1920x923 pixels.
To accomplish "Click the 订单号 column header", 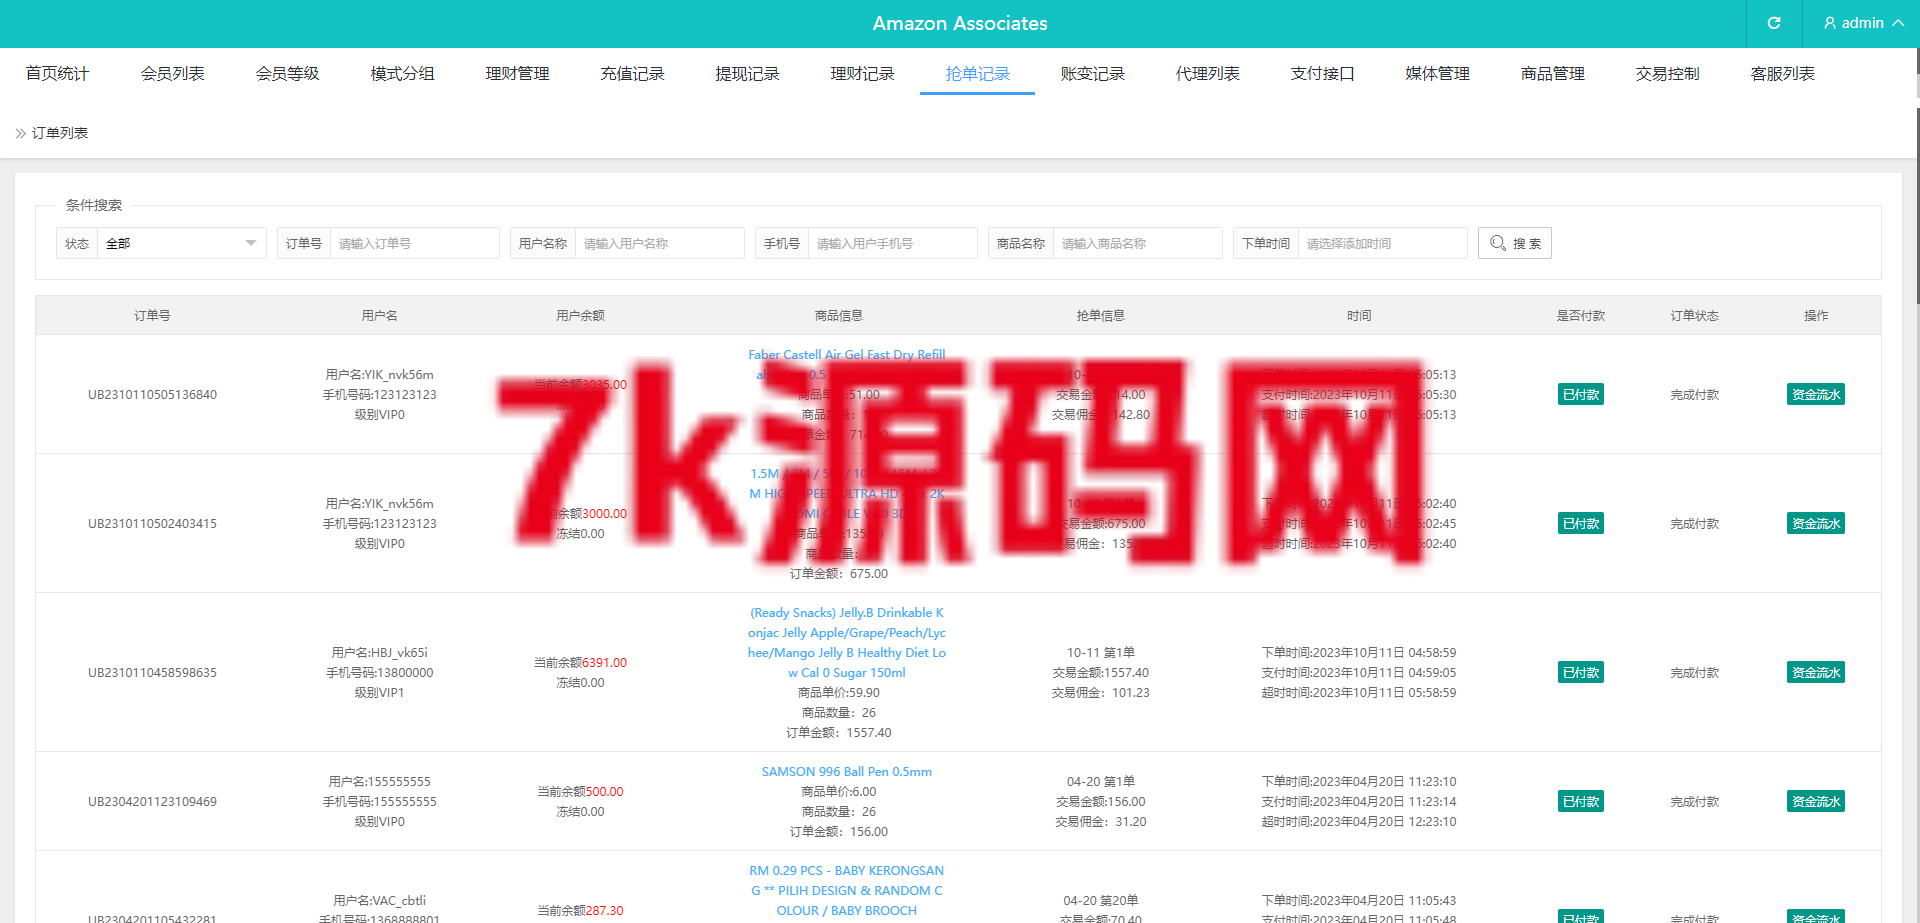I will coord(152,315).
